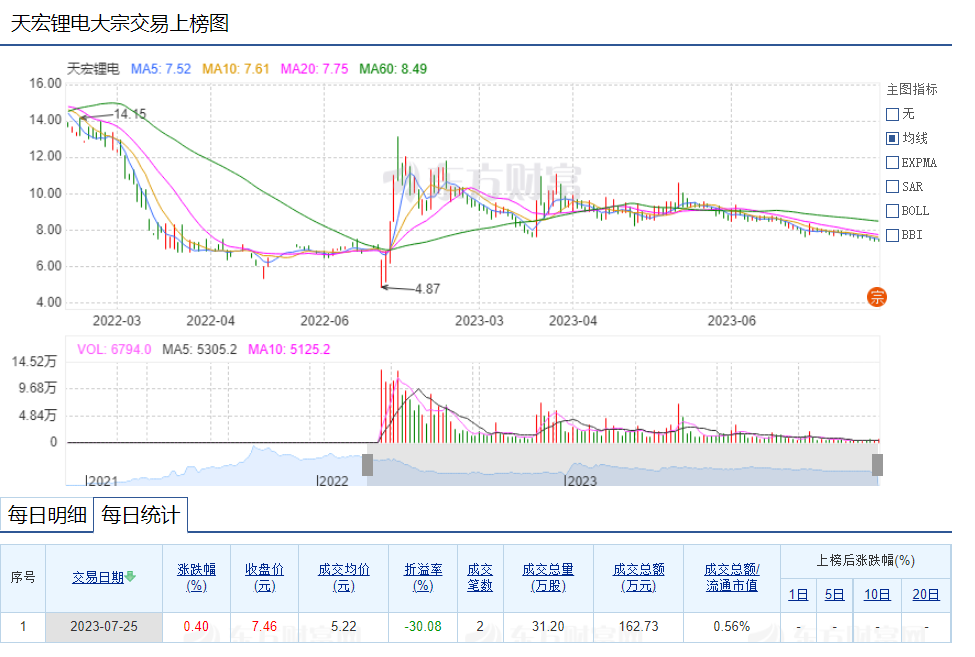Check the BBI indicator option
975x657 pixels.
892,235
